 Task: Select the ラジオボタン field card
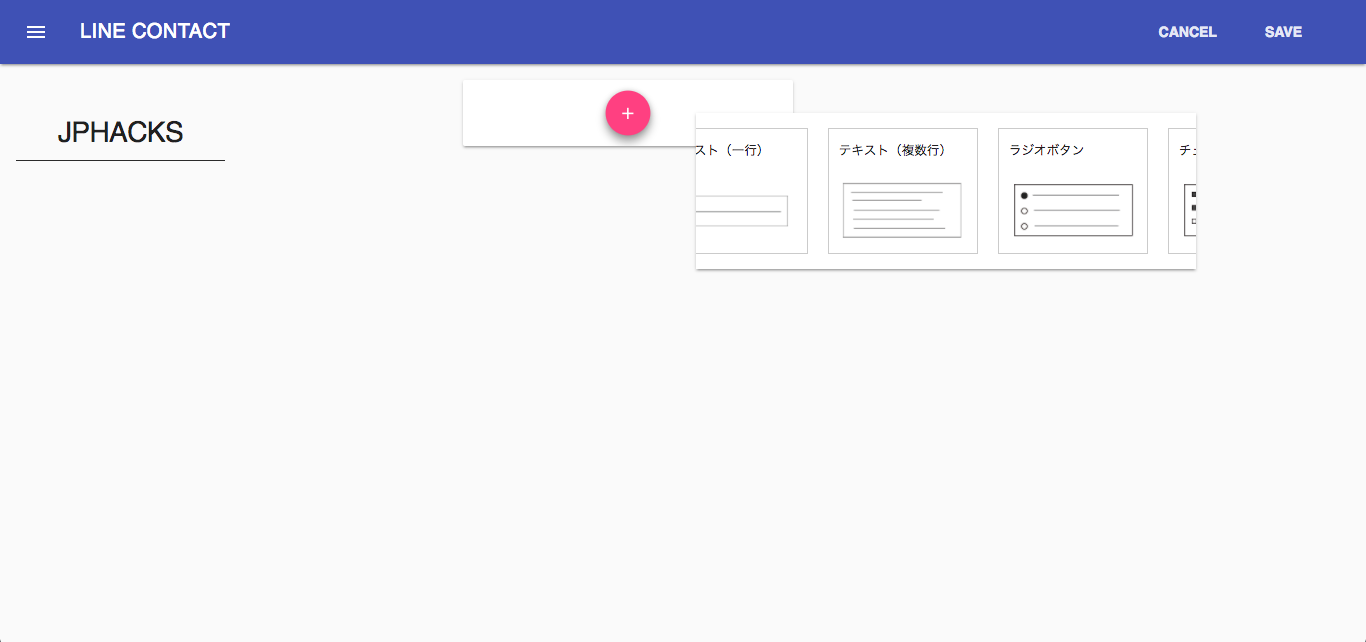point(1073,191)
